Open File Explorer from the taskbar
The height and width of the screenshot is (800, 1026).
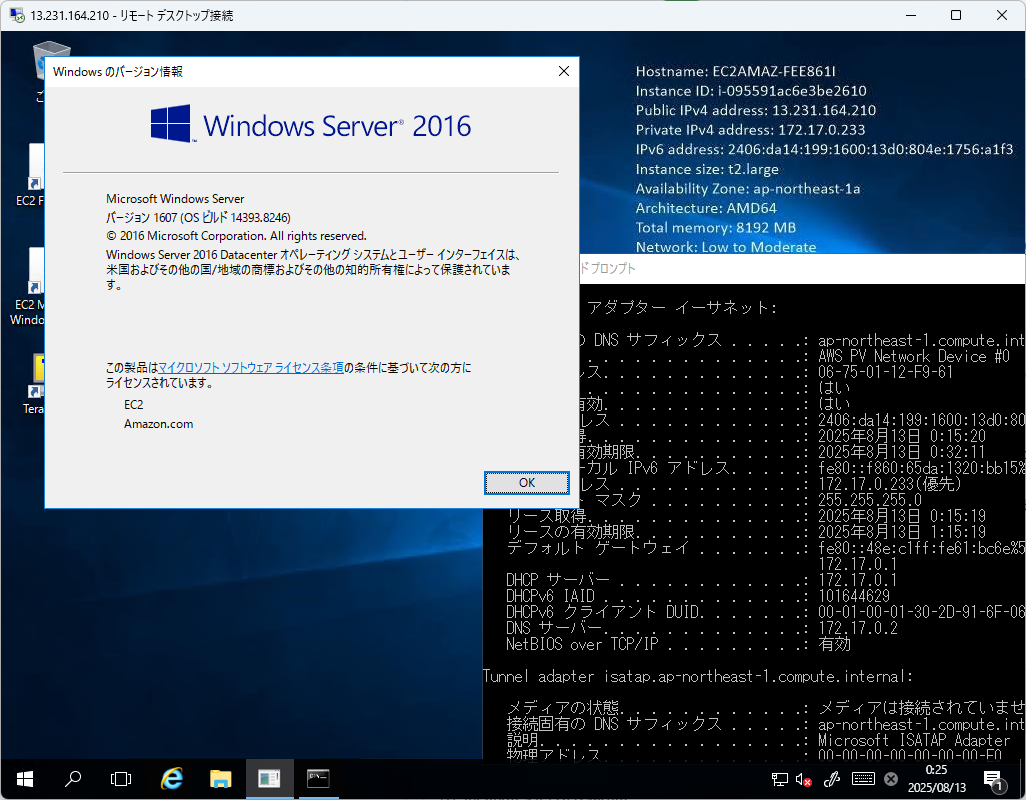coord(220,778)
